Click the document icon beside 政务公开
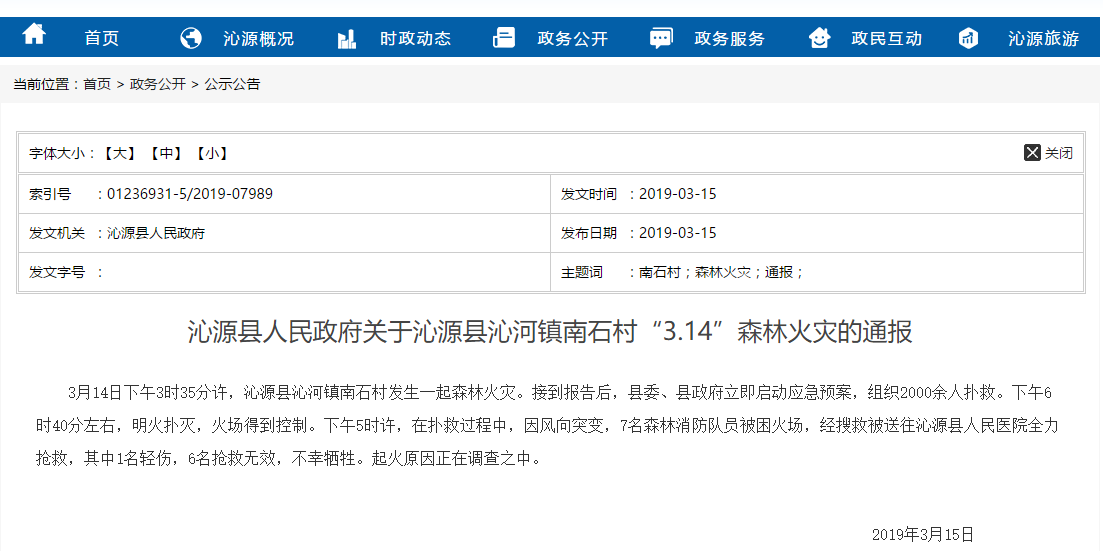1103x551 pixels. [504, 37]
